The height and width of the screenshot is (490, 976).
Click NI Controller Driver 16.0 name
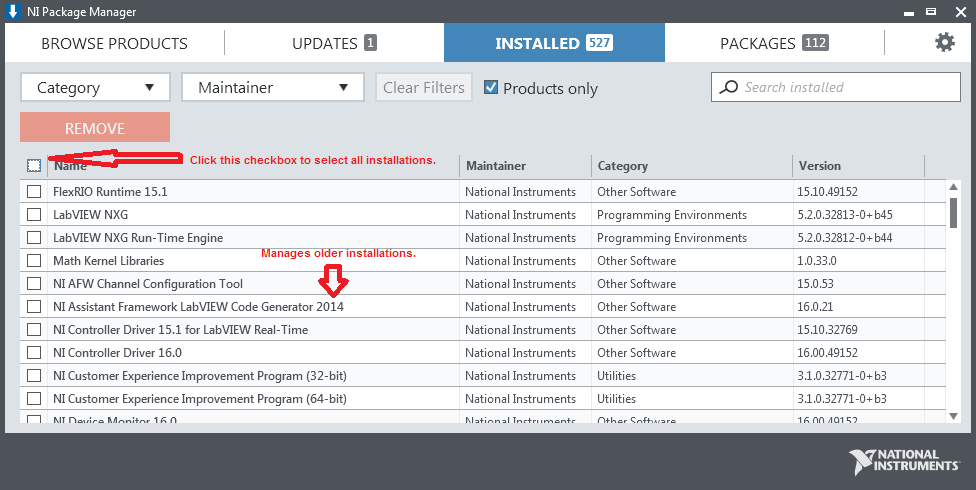tap(117, 353)
